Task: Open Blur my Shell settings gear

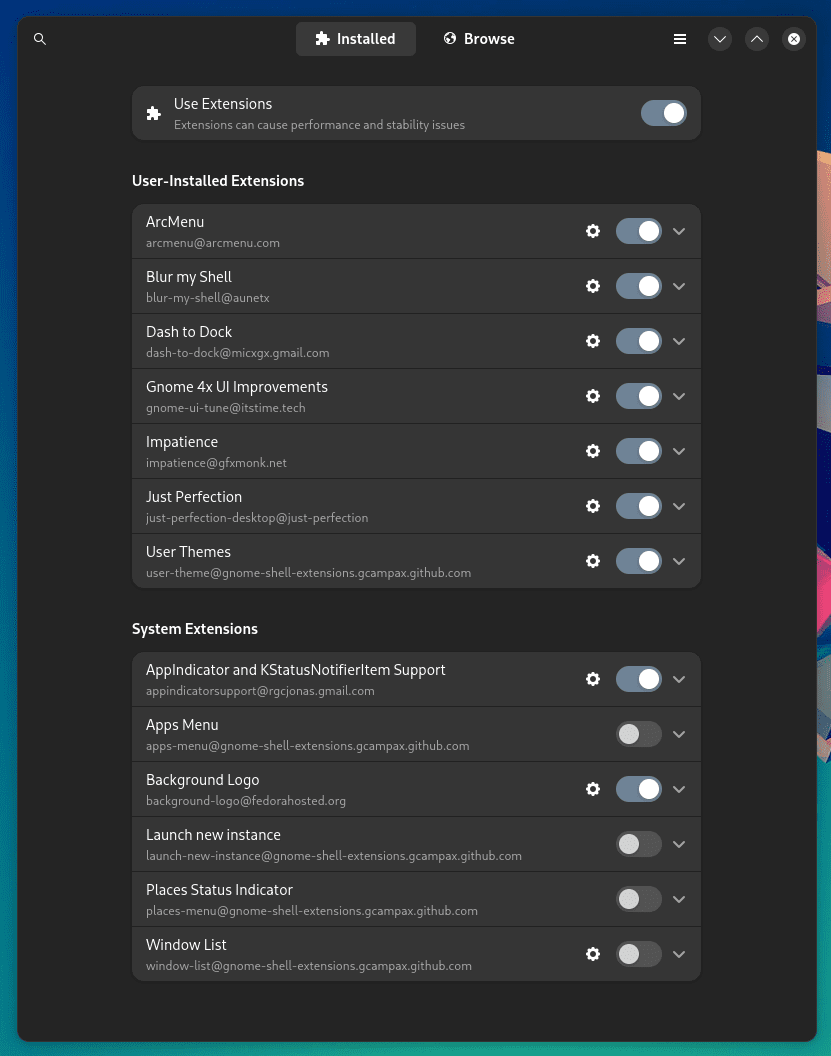Action: 593,286
